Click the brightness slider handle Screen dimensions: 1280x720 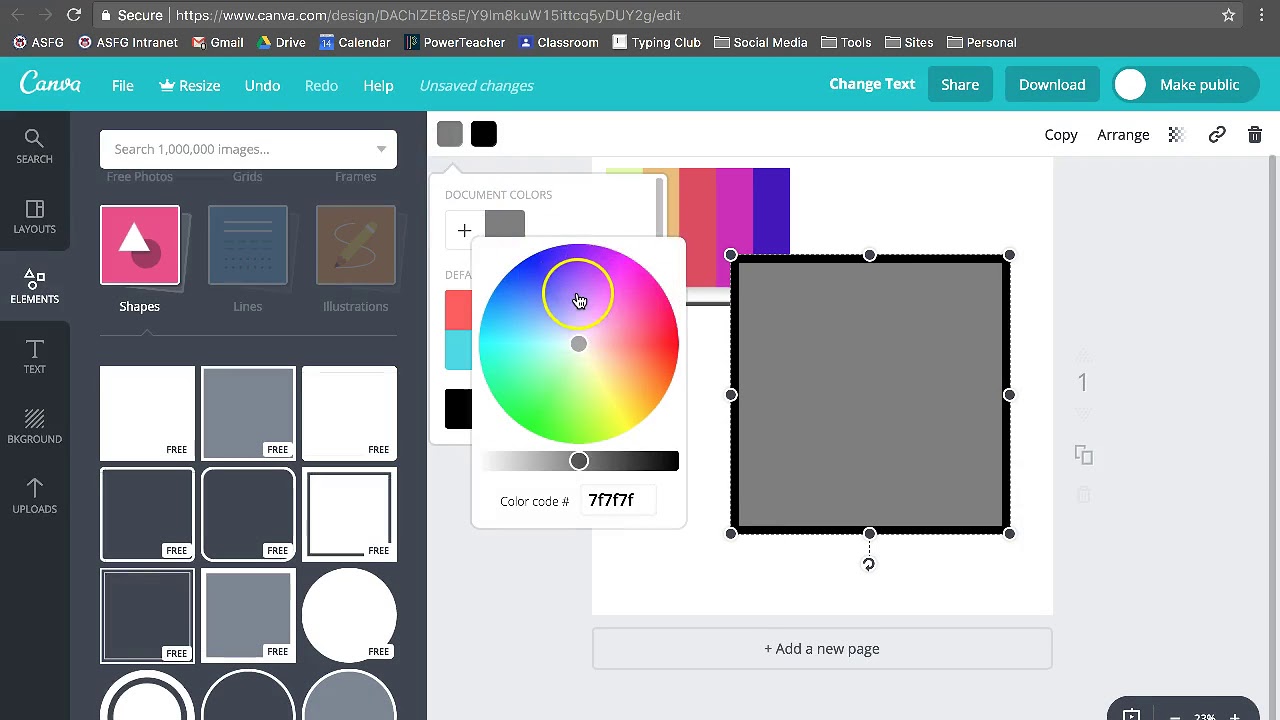tap(579, 461)
